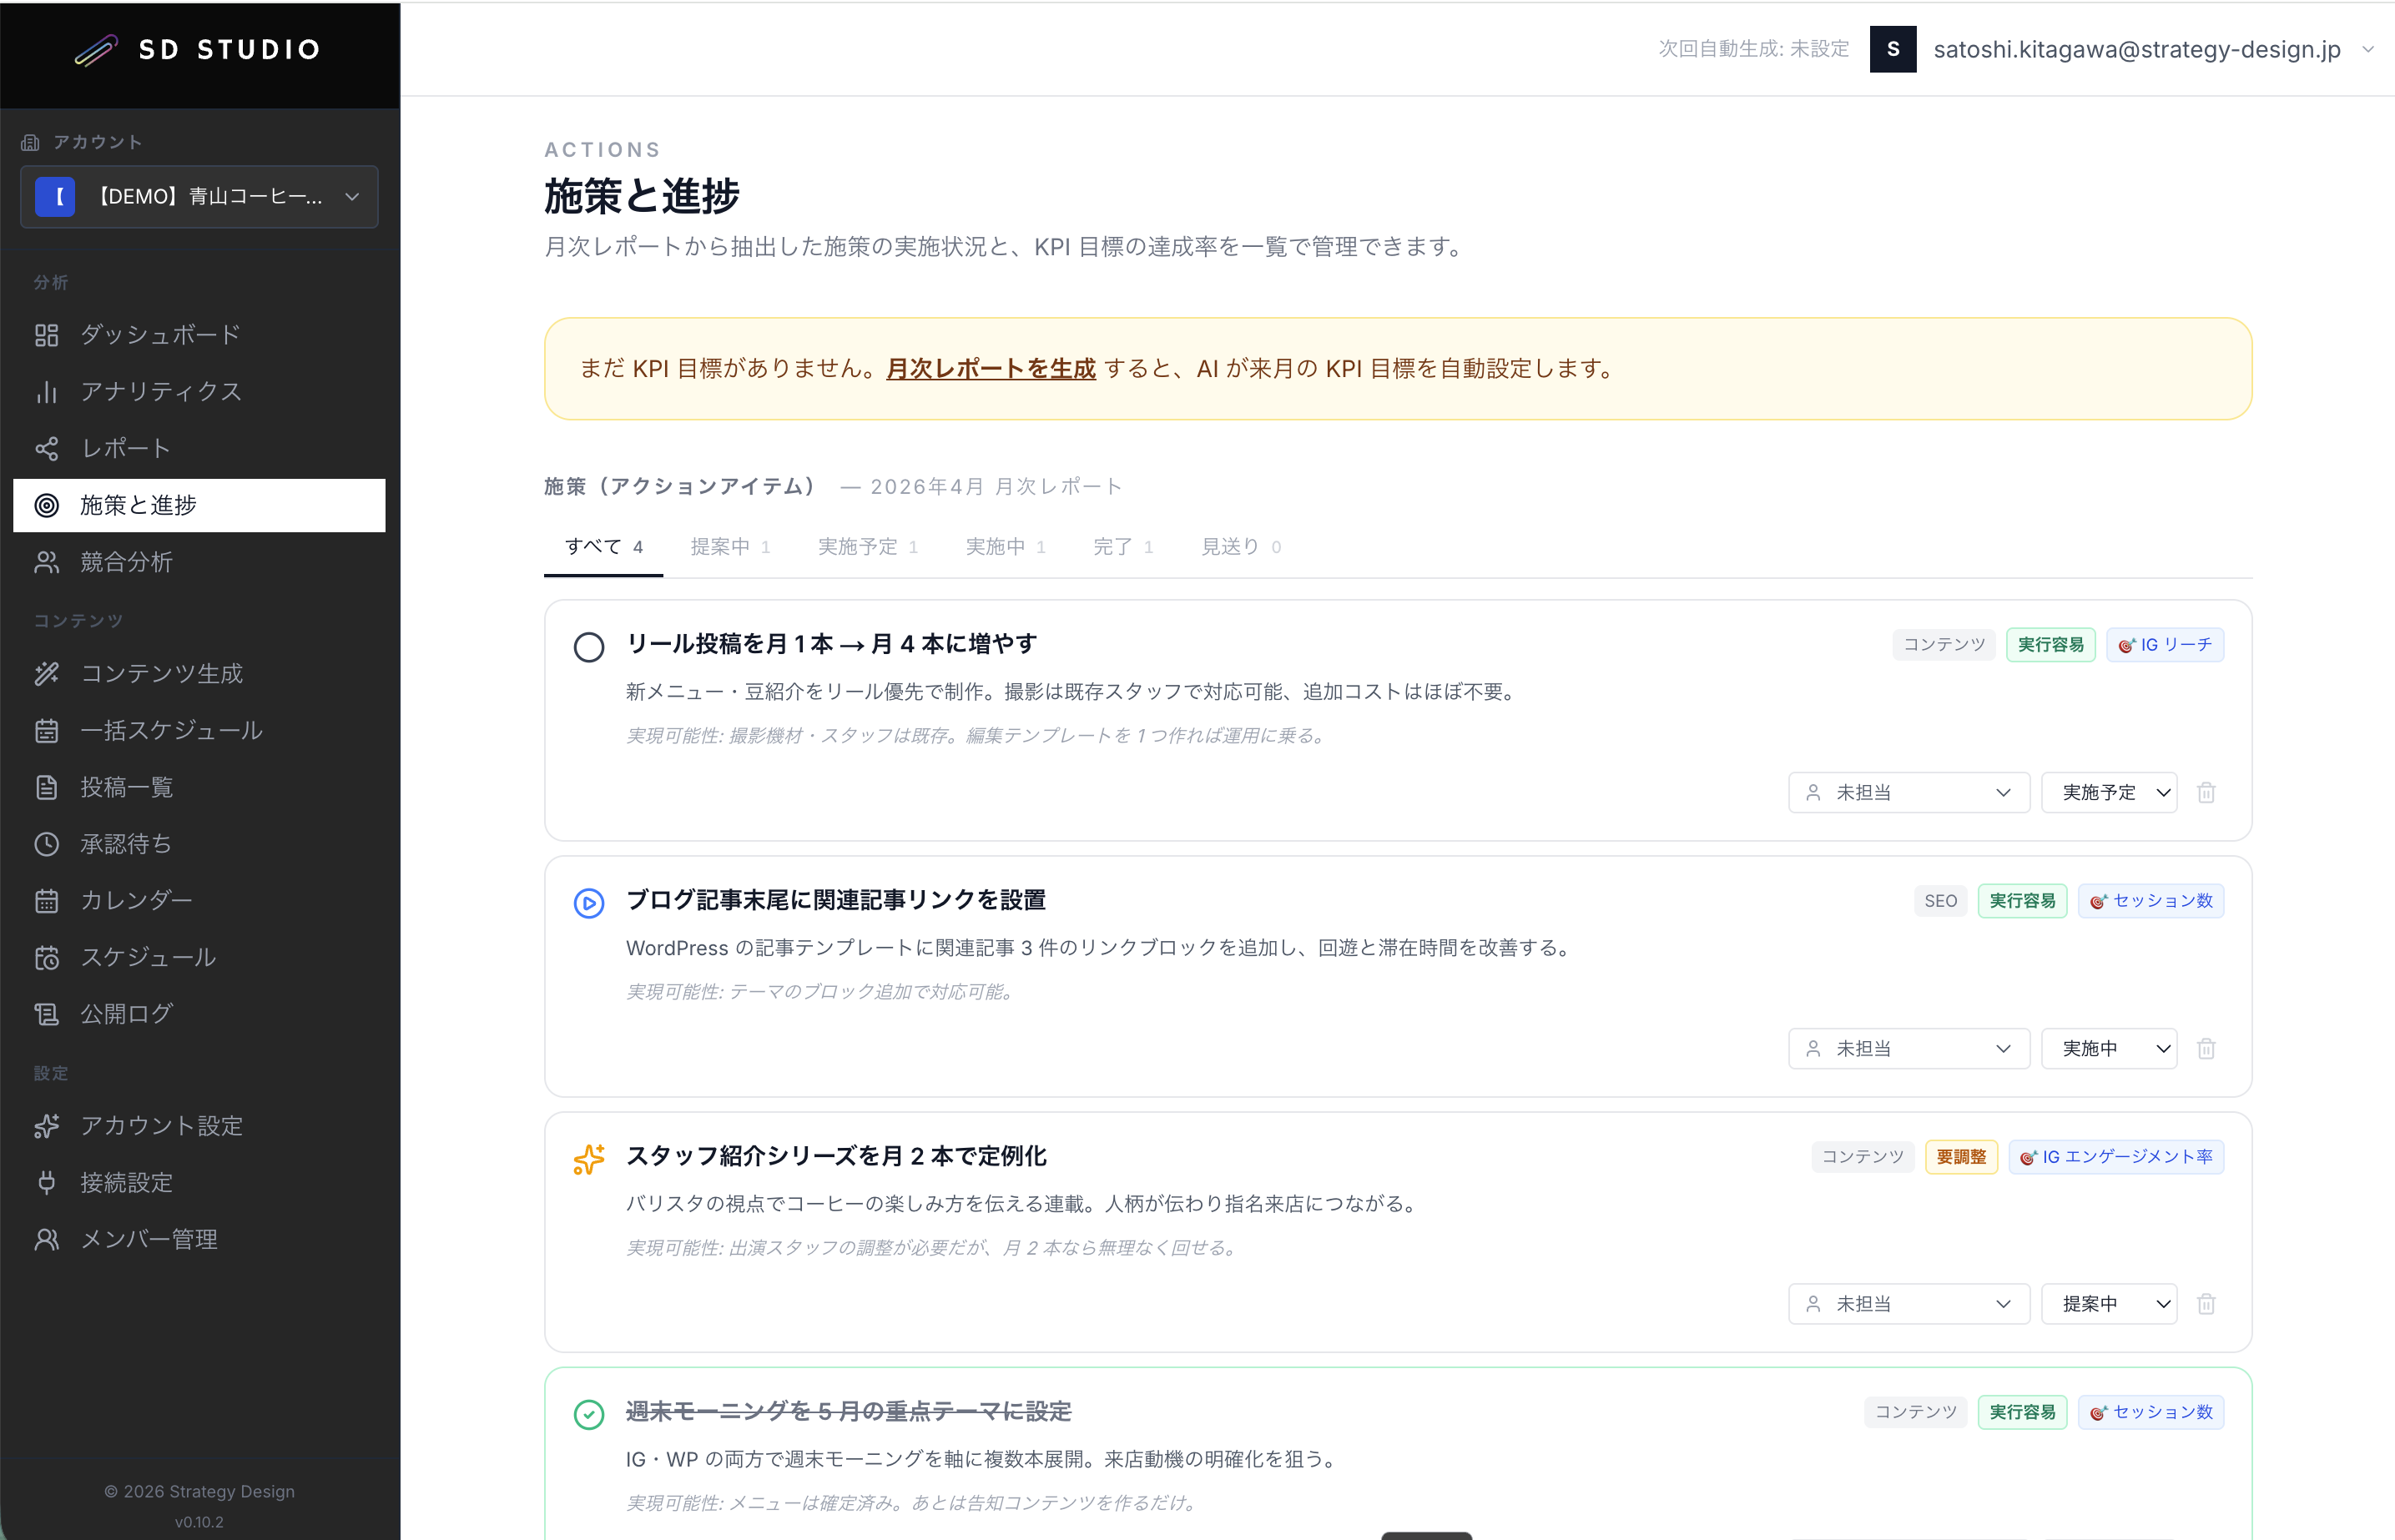2395x1540 pixels.
Task: Open the レポート share icon item
Action: tap(199, 448)
